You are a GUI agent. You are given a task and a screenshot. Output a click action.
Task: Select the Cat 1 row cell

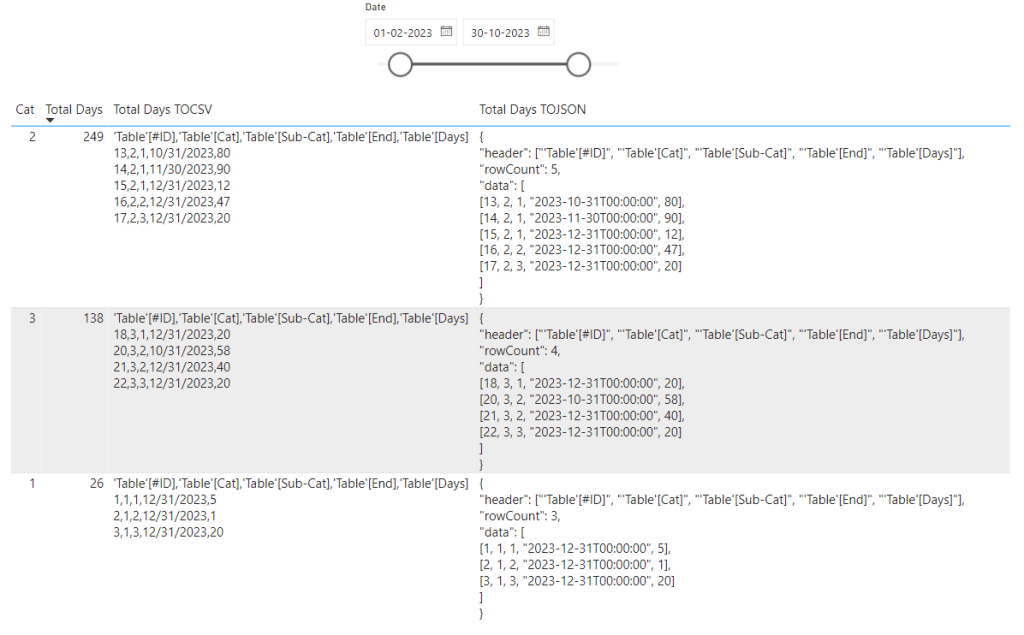tap(31, 483)
